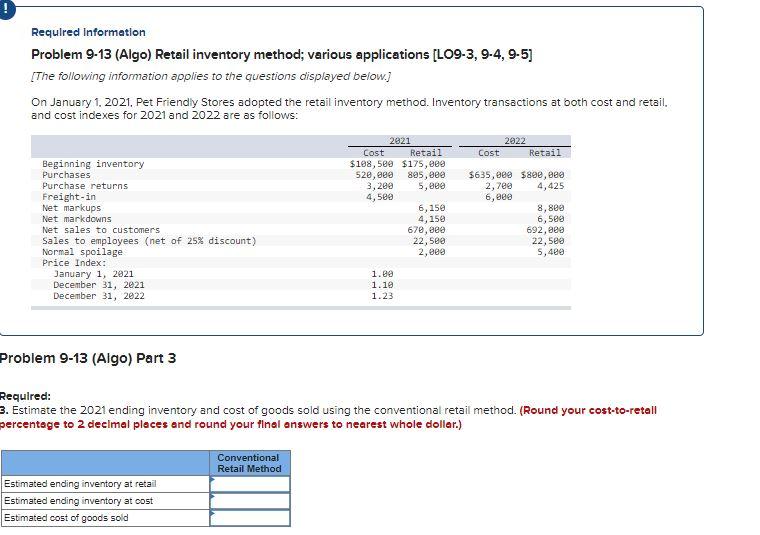Click the Estimated ending inventory at retail input
760x535 pixels.
[250, 484]
